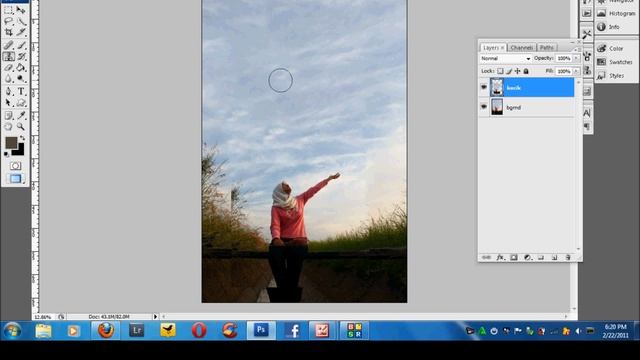Viewport: 640px width, 360px height.
Task: Create a new layer group
Action: click(x=541, y=258)
